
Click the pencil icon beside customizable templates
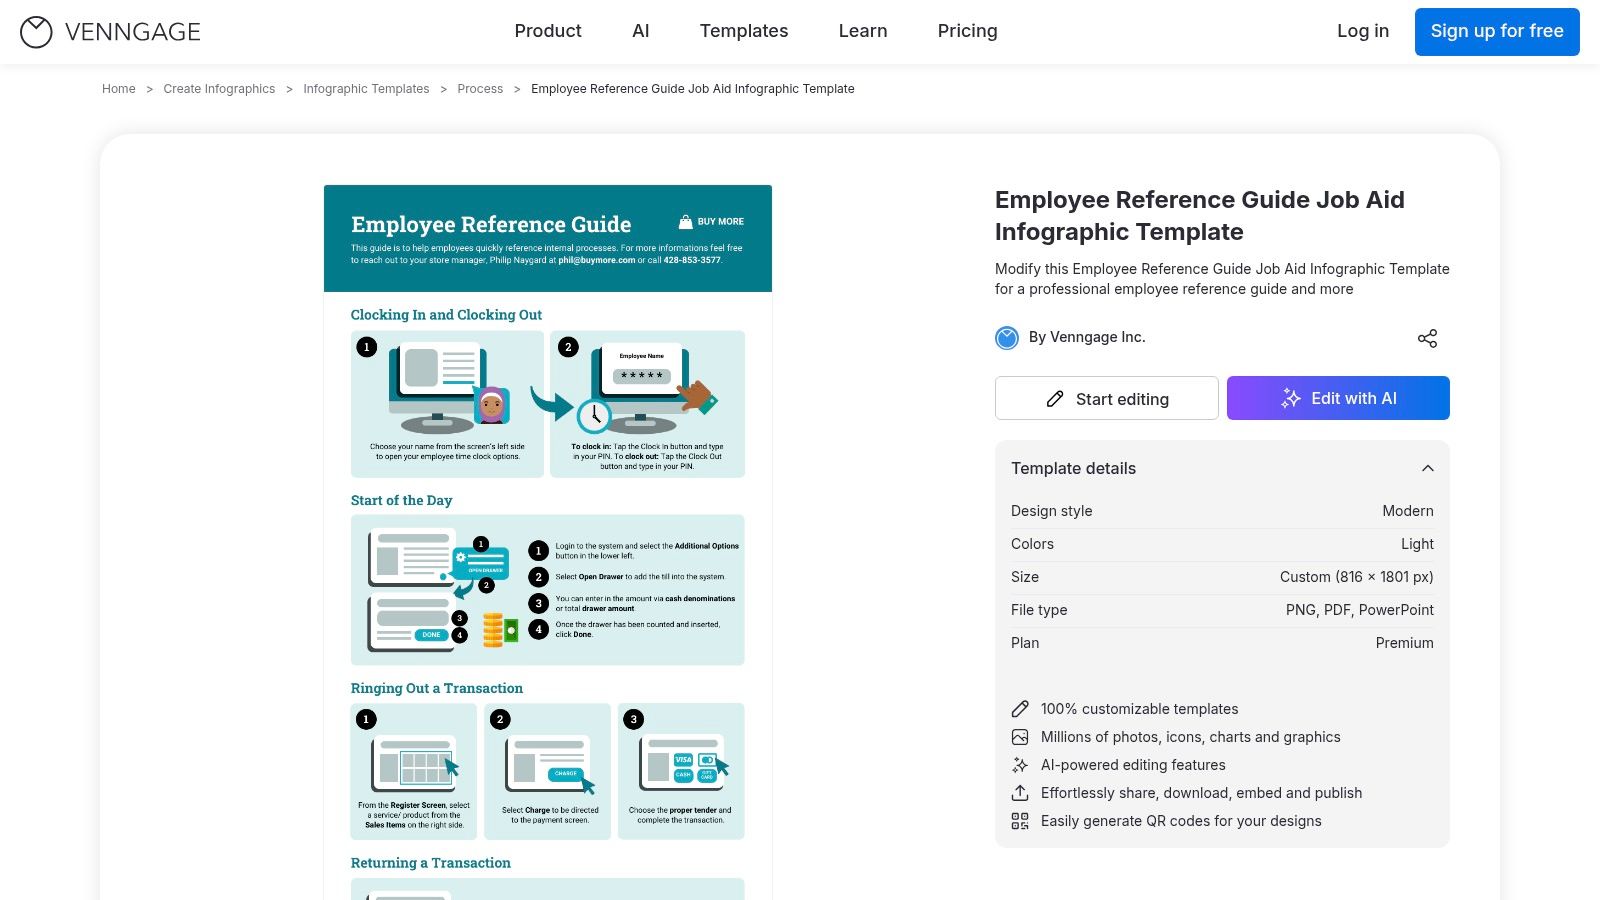point(1020,709)
